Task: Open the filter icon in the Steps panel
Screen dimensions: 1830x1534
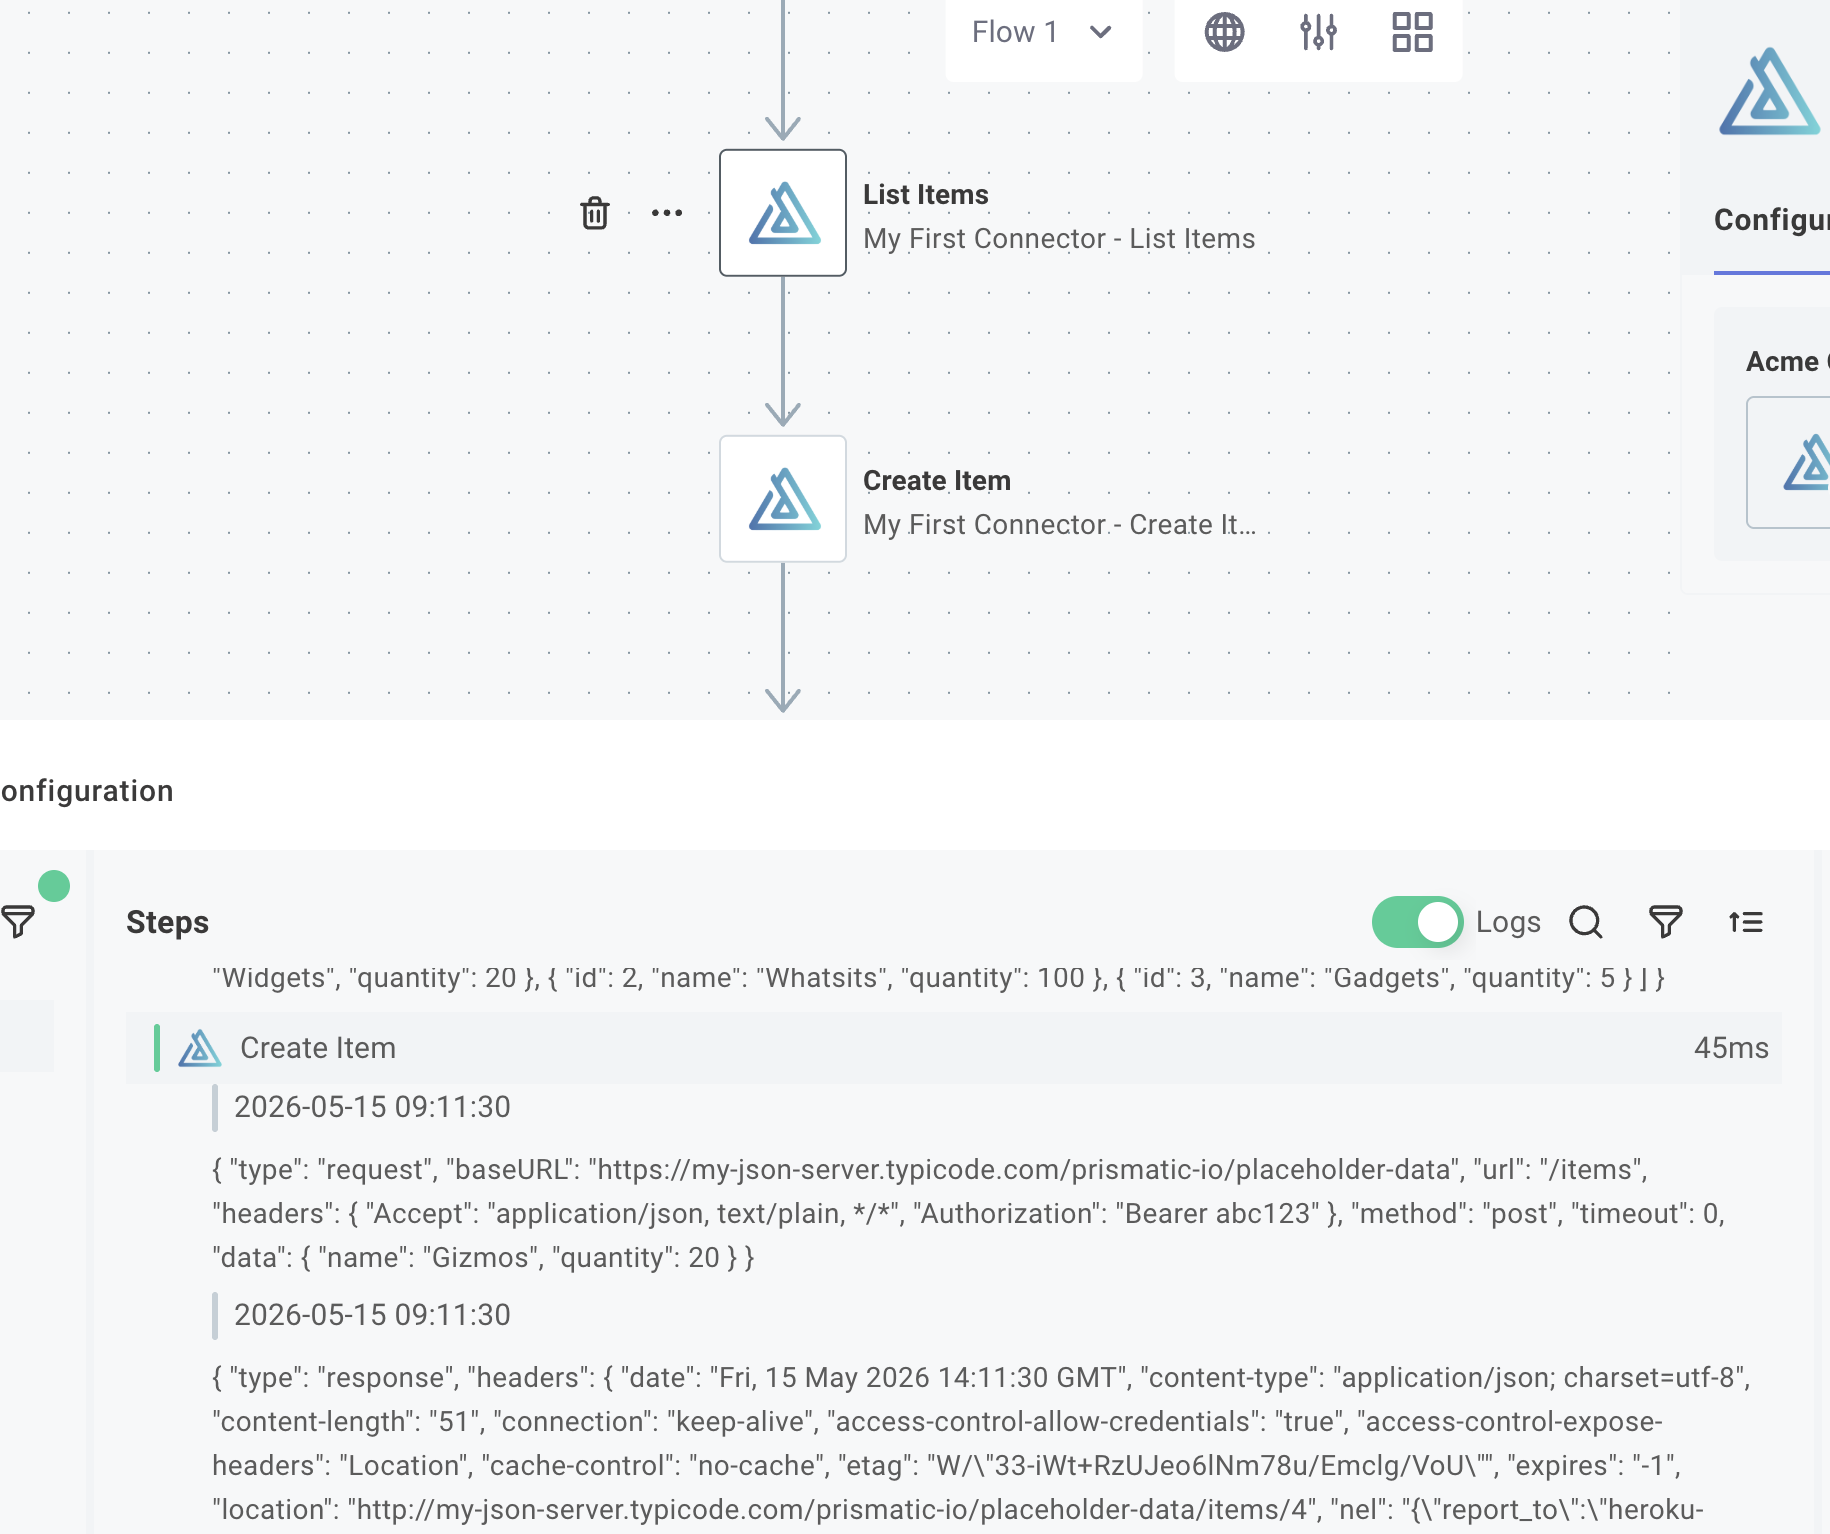Action: coord(1666,922)
